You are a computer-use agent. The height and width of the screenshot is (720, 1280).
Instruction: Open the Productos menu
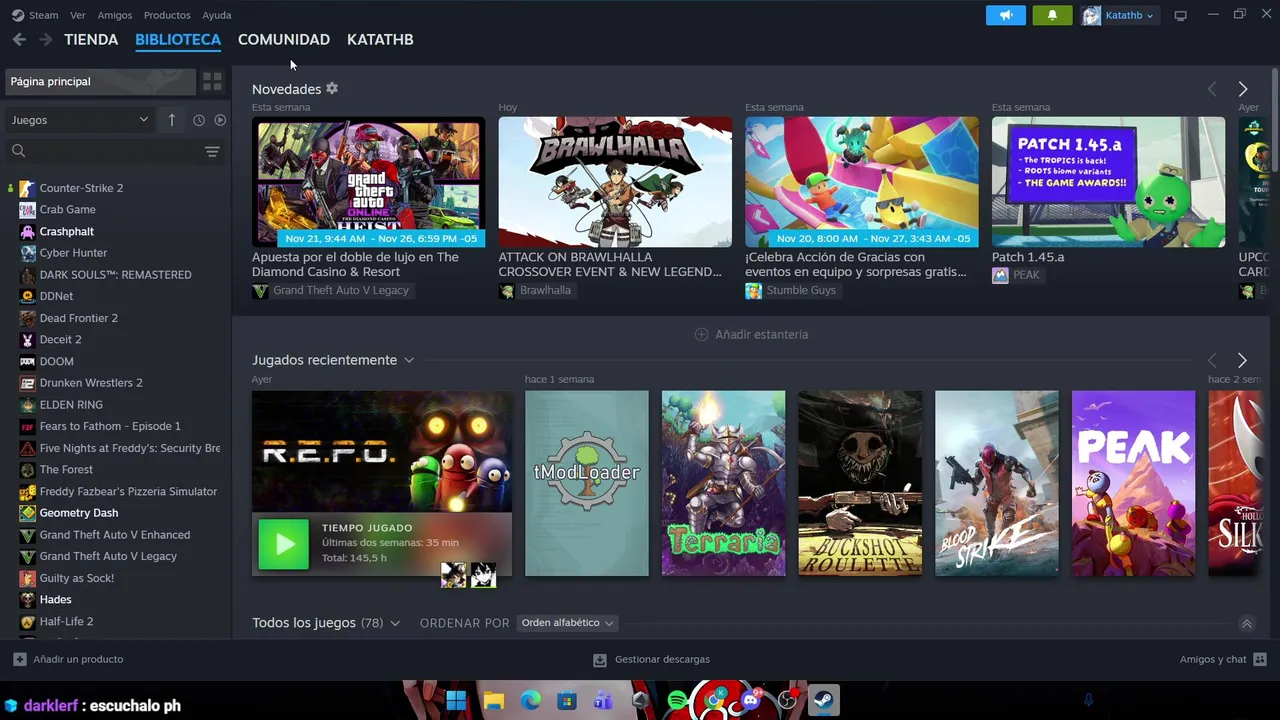tap(167, 15)
